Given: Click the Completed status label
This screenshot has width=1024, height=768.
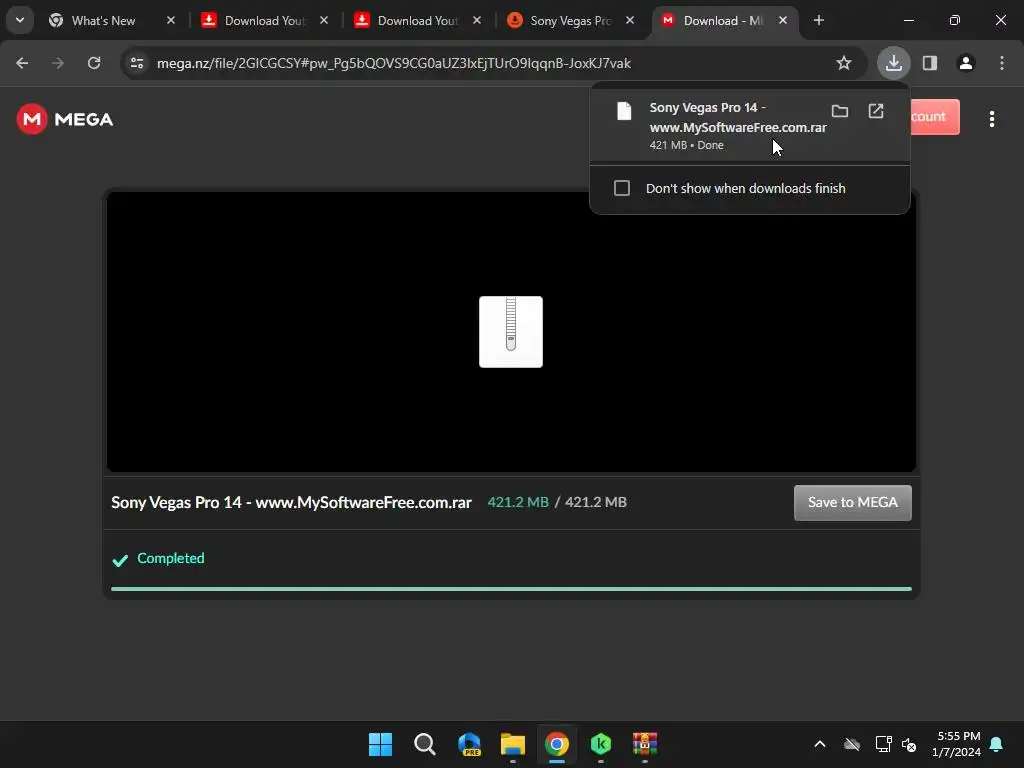Looking at the screenshot, I should (170, 558).
